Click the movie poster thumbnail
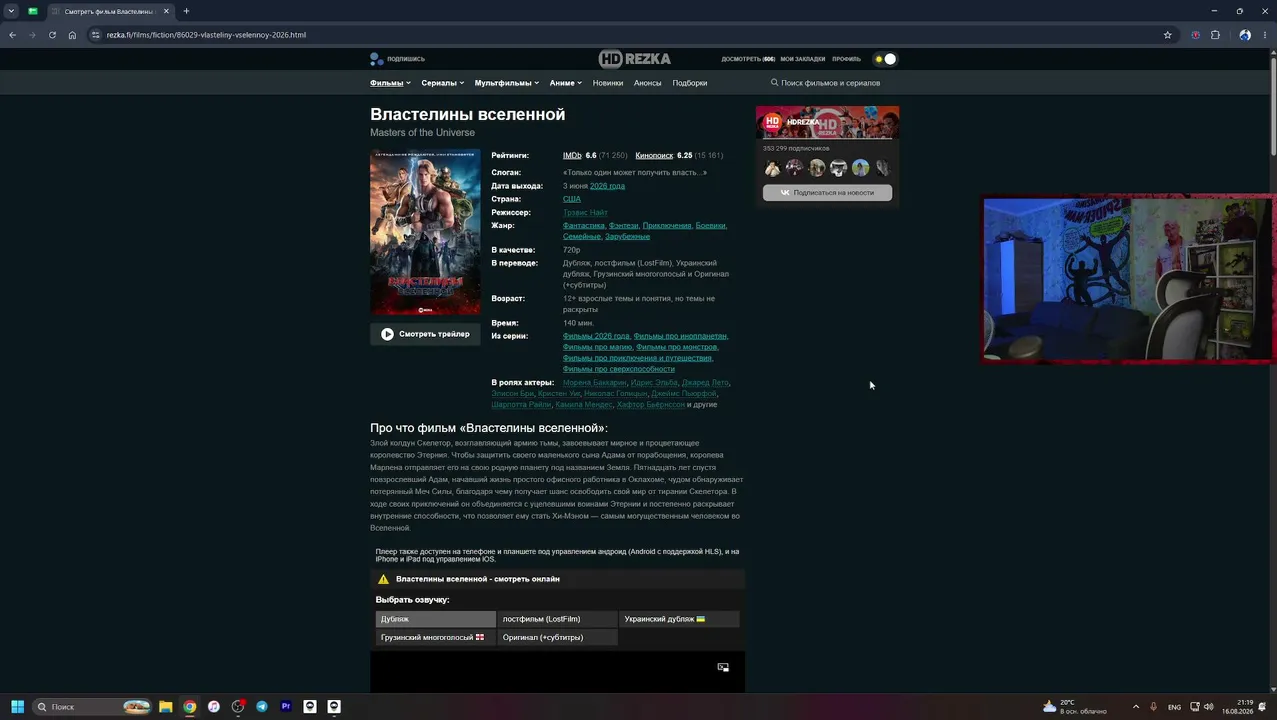 425,232
